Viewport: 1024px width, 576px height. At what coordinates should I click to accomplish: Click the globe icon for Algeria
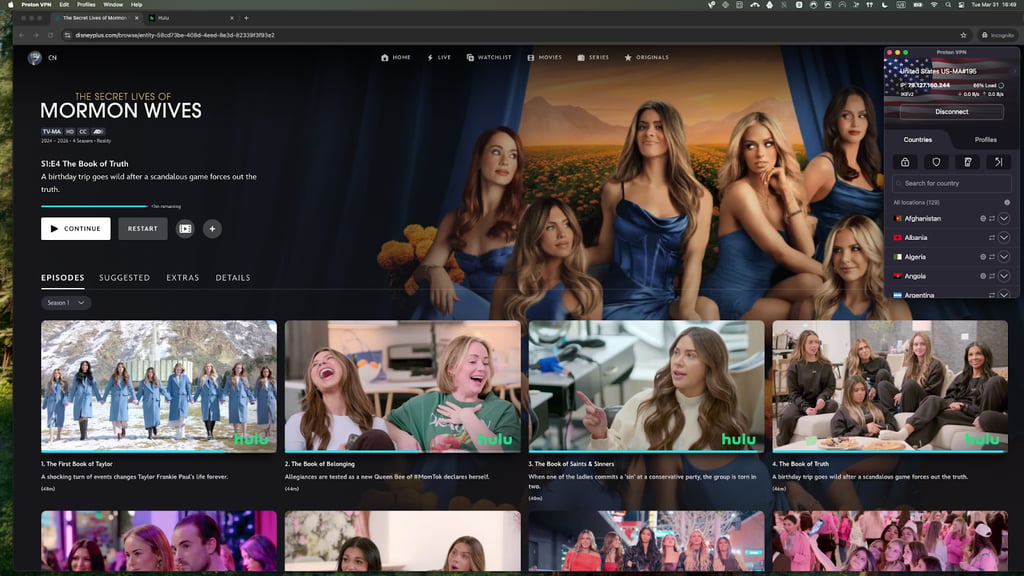coord(983,257)
